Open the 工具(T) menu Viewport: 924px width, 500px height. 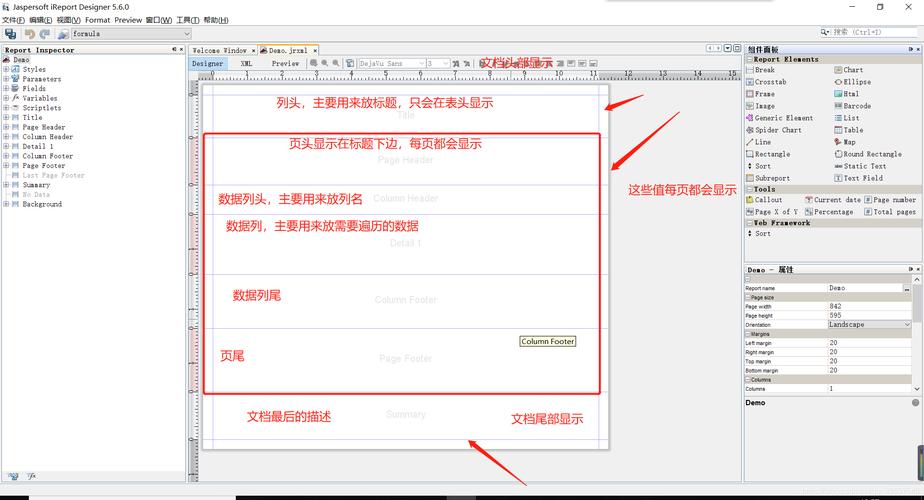[187, 20]
